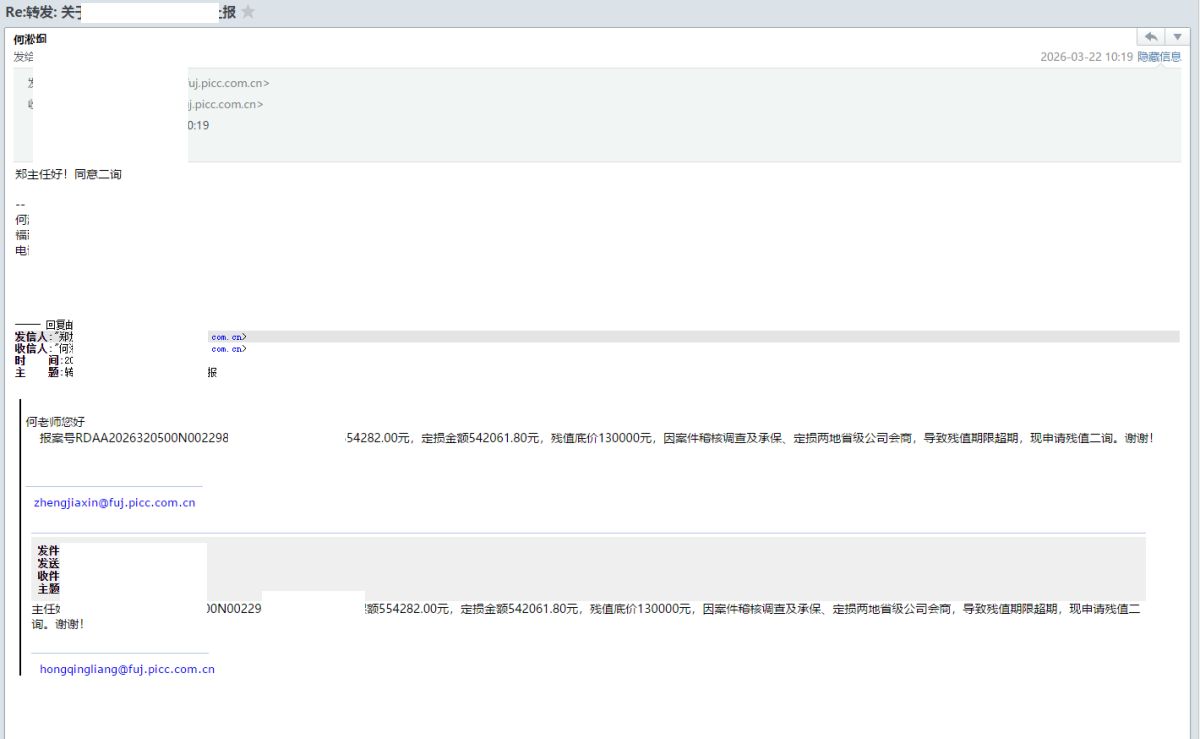Open the zhengjiaxin@fuj.picc.com.cn email link
The width and height of the screenshot is (1200, 739).
[x=115, y=503]
